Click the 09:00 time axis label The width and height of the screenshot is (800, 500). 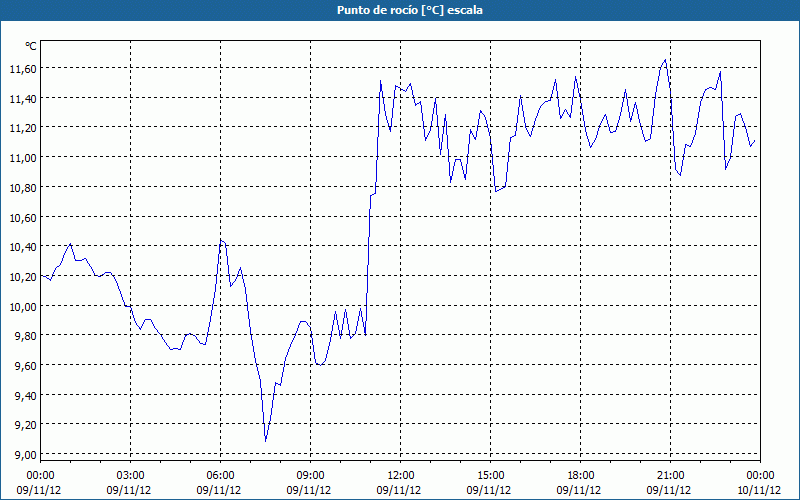tap(311, 476)
